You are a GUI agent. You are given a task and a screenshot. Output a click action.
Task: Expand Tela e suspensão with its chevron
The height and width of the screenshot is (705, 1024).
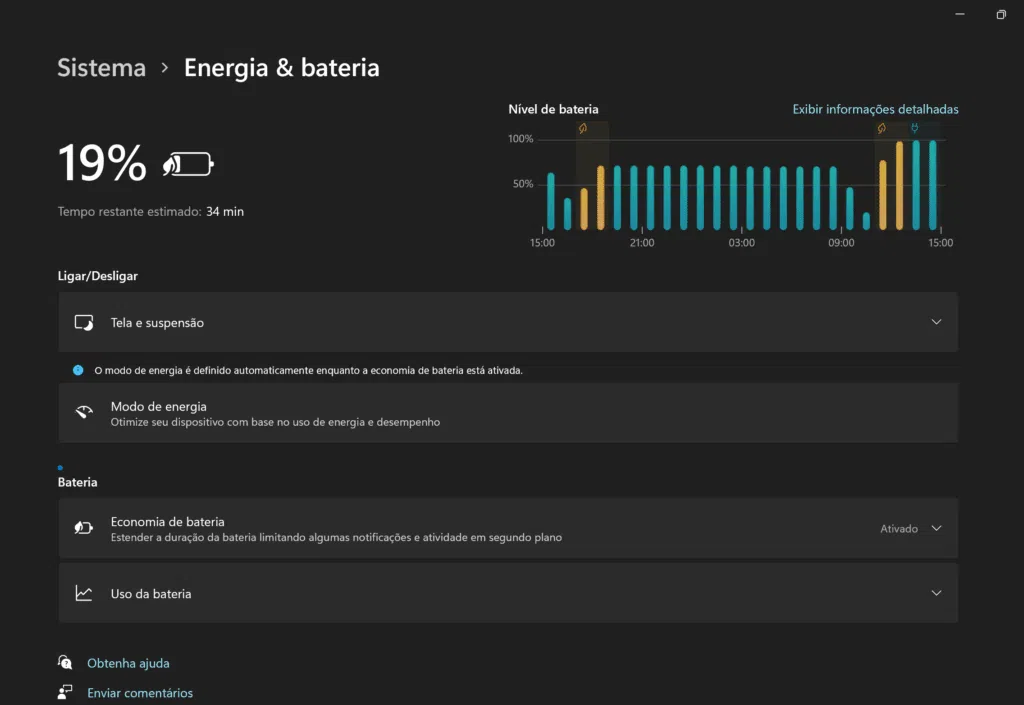936,322
